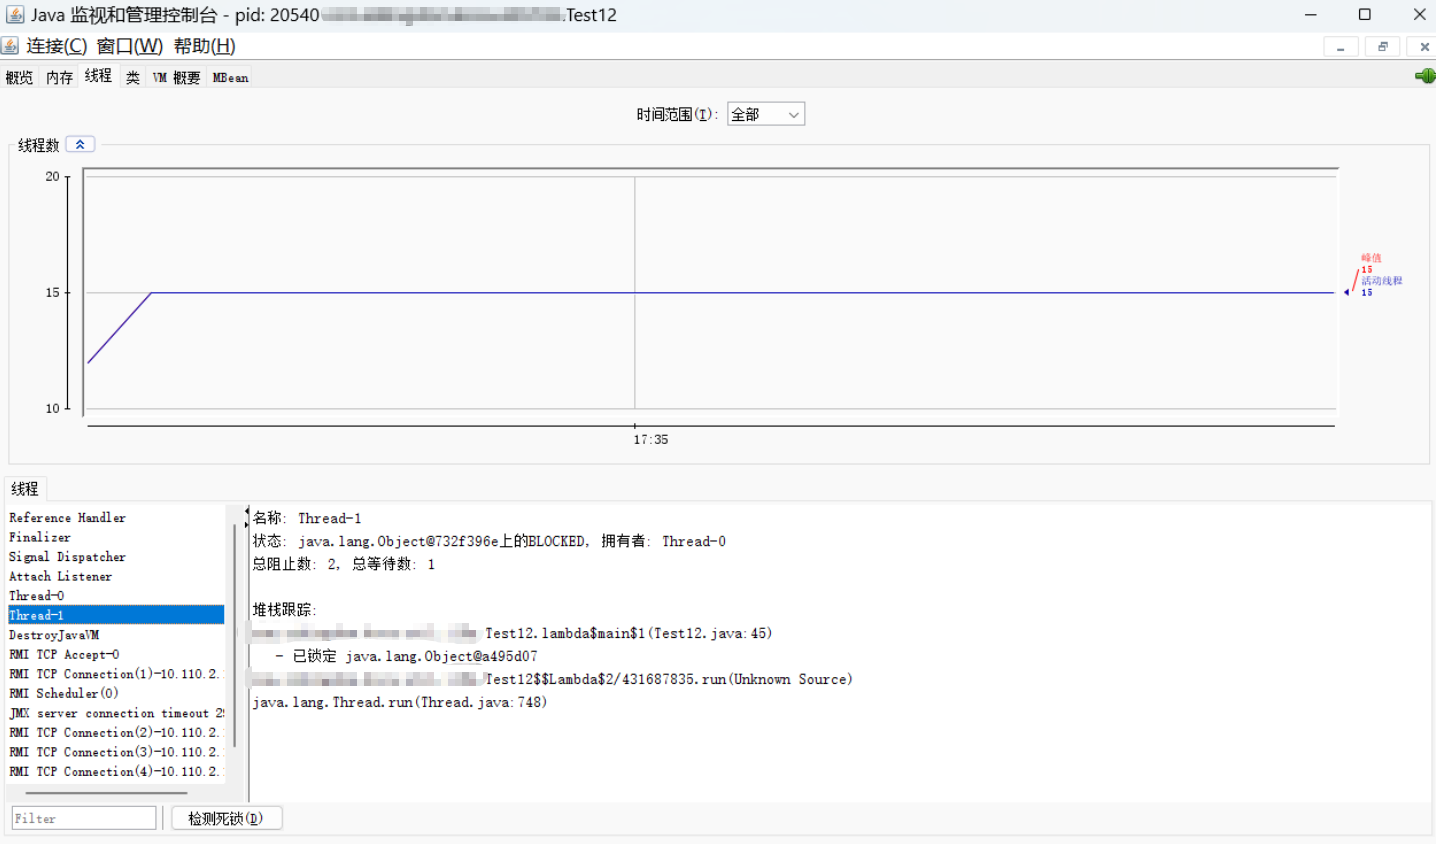Select Thread-1 in thread list
The image size is (1436, 844).
[116, 615]
